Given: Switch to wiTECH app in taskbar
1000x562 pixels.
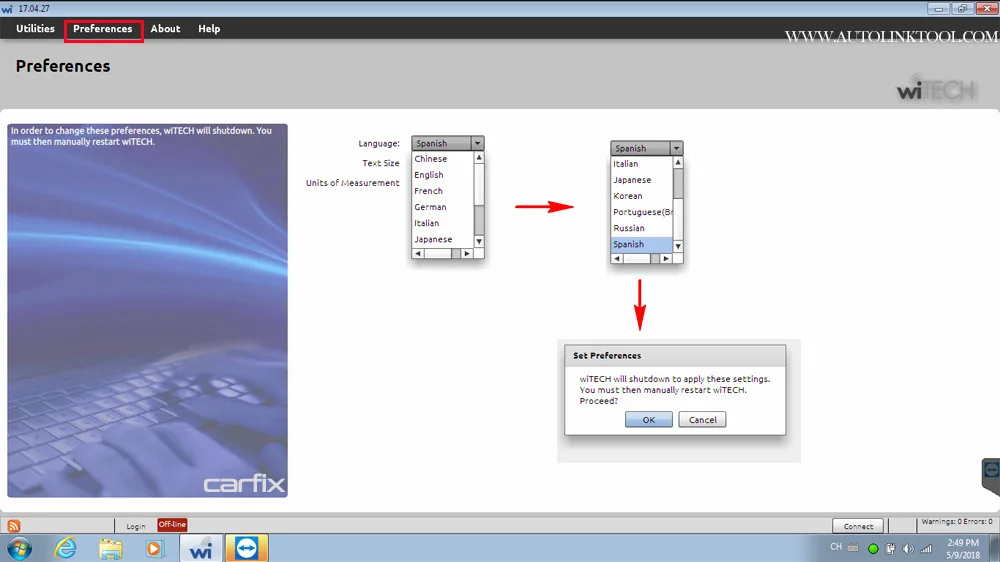Looking at the screenshot, I should 201,548.
